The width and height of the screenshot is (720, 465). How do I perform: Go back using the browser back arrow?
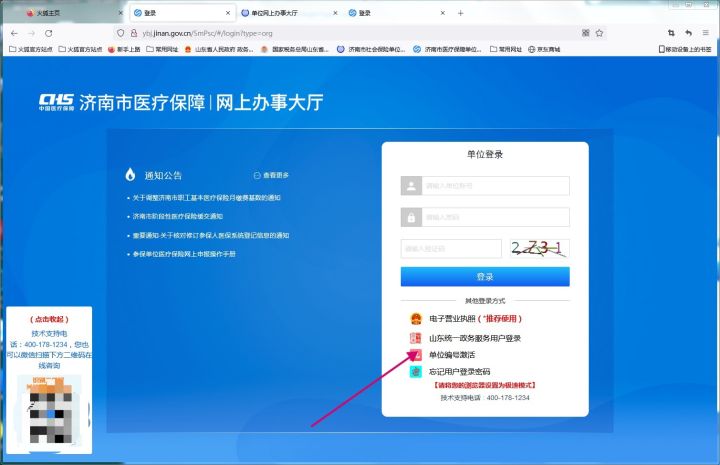[14, 33]
